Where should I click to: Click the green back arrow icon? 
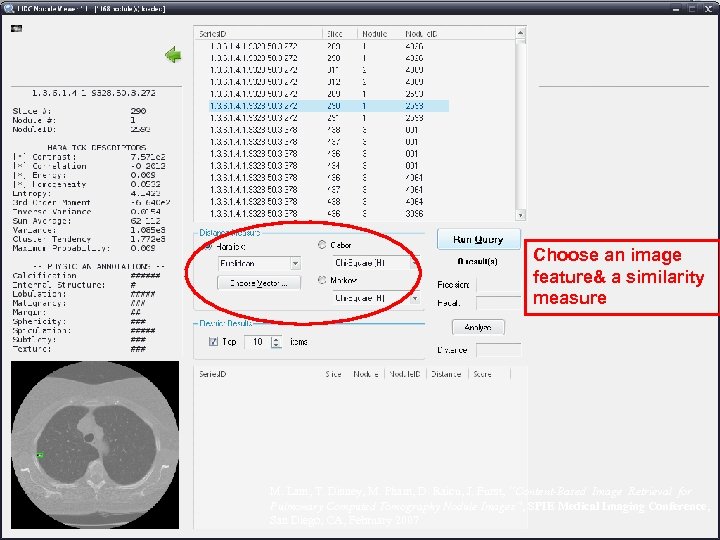(x=173, y=55)
